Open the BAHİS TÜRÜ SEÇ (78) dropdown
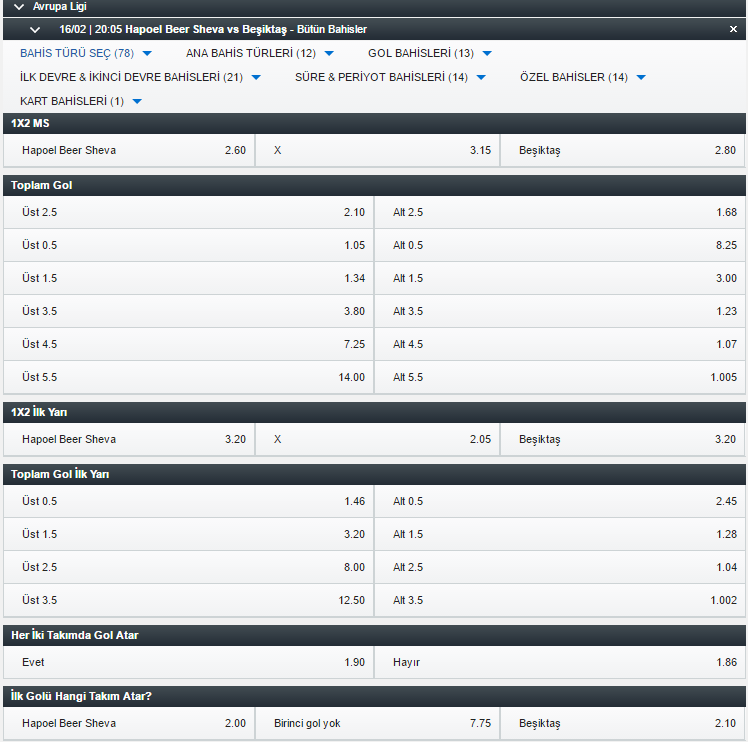This screenshot has height=742, width=748. point(86,53)
